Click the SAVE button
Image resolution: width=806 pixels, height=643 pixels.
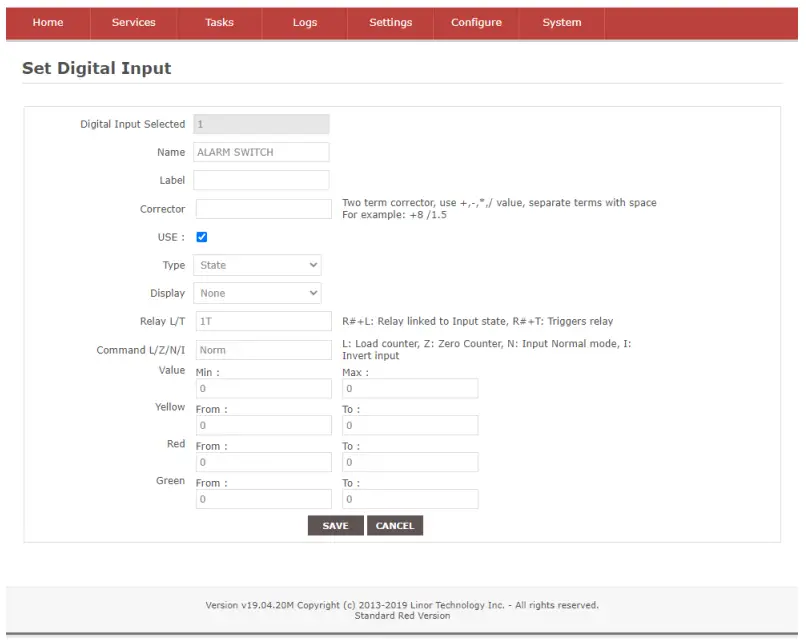tap(336, 526)
